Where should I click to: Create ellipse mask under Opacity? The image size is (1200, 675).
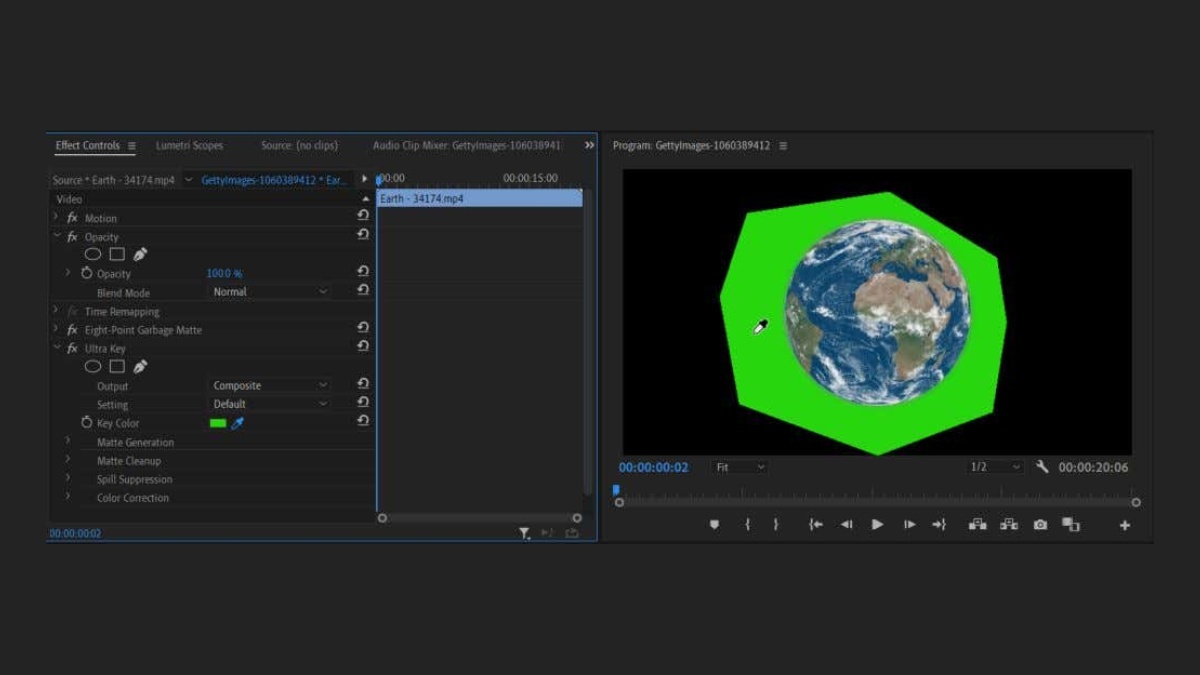coord(93,255)
